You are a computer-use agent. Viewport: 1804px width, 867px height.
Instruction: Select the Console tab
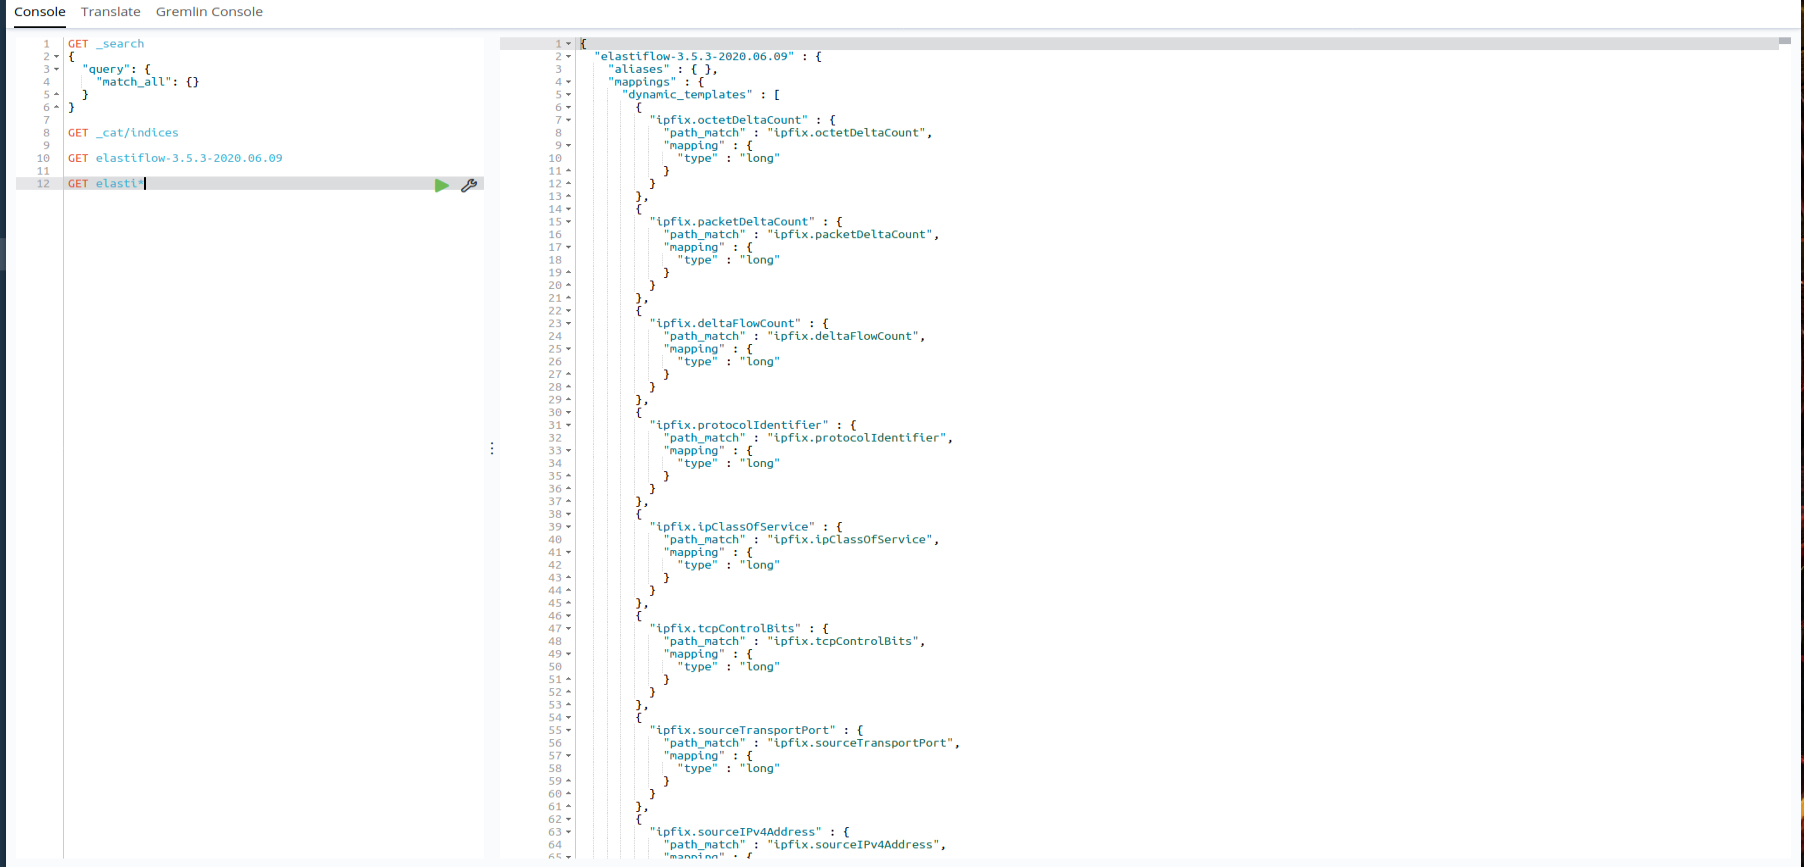coord(40,12)
